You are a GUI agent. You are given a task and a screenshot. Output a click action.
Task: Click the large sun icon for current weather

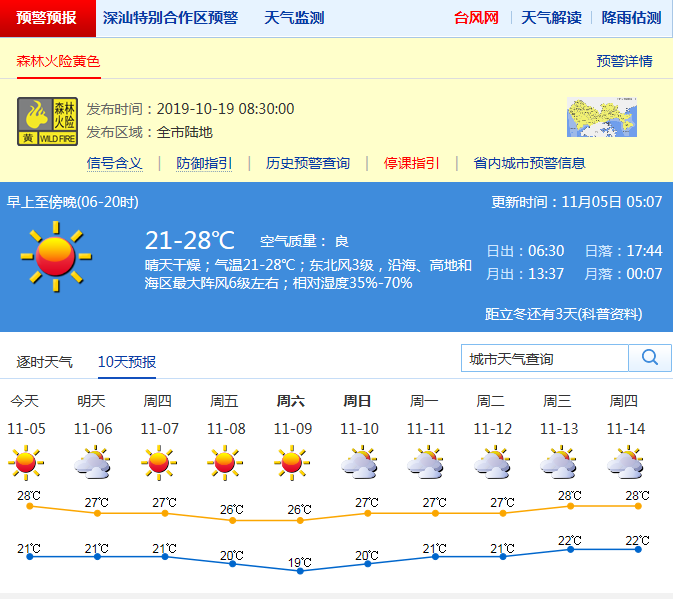(x=56, y=256)
